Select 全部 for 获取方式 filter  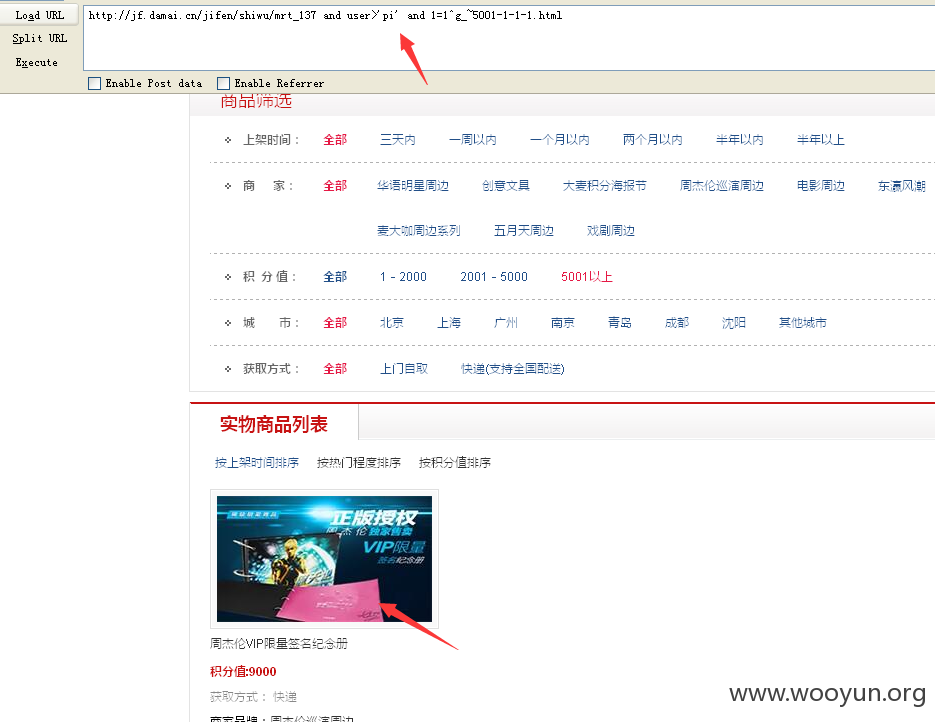335,368
